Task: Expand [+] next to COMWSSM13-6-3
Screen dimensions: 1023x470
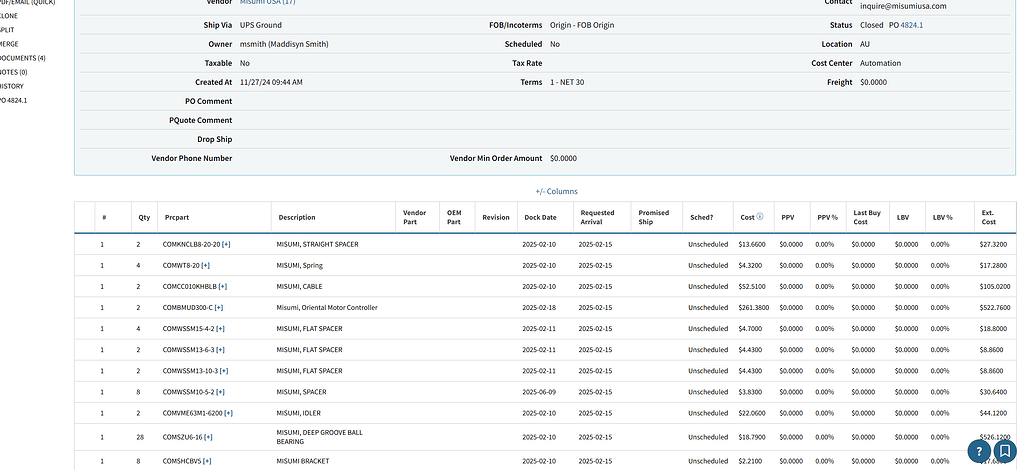Action: pyautogui.click(x=220, y=350)
